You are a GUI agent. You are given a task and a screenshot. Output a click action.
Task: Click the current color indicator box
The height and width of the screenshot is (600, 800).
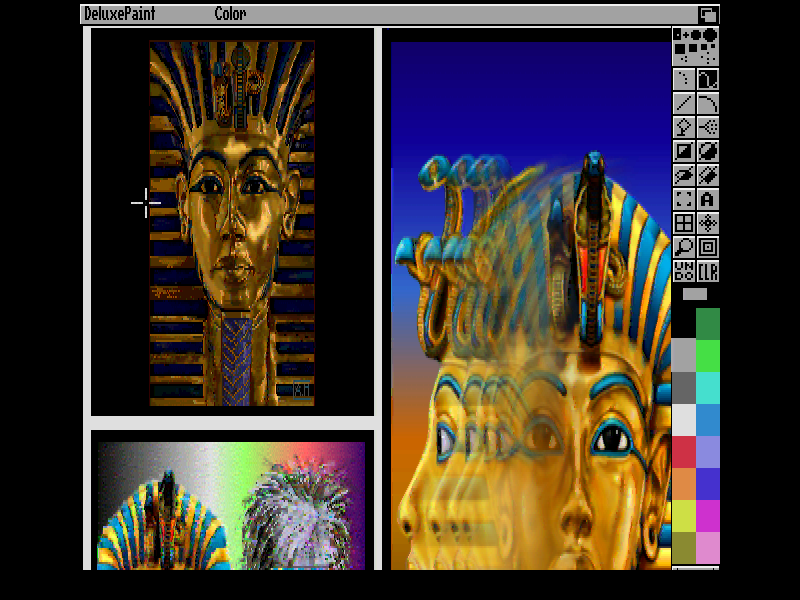695,294
